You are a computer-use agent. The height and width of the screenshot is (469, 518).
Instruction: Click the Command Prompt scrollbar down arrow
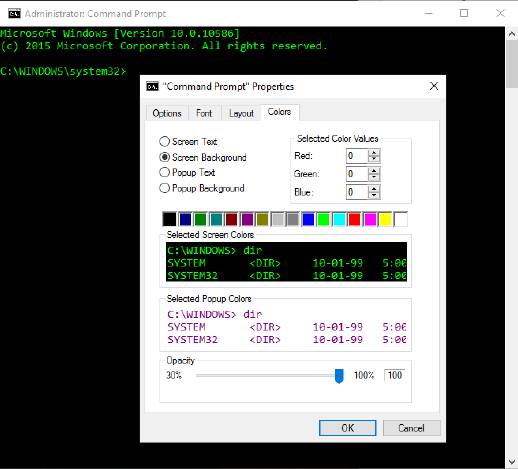tap(512, 462)
